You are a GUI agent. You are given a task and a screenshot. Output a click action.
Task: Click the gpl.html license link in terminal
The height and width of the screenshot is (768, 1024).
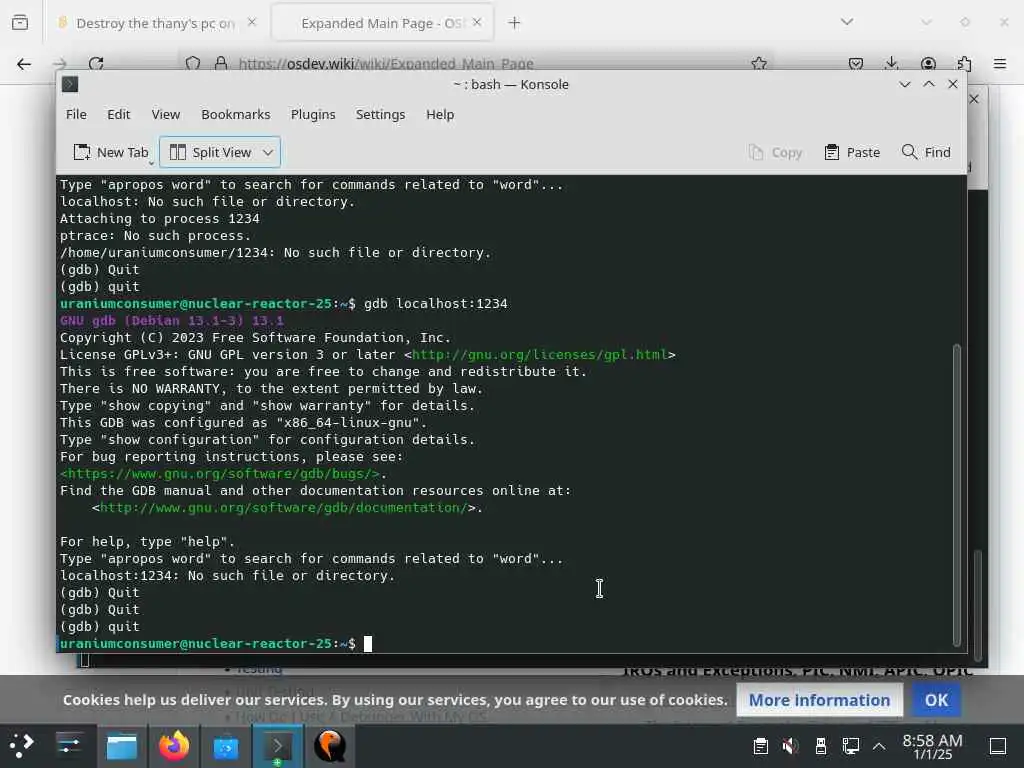pyautogui.click(x=539, y=355)
